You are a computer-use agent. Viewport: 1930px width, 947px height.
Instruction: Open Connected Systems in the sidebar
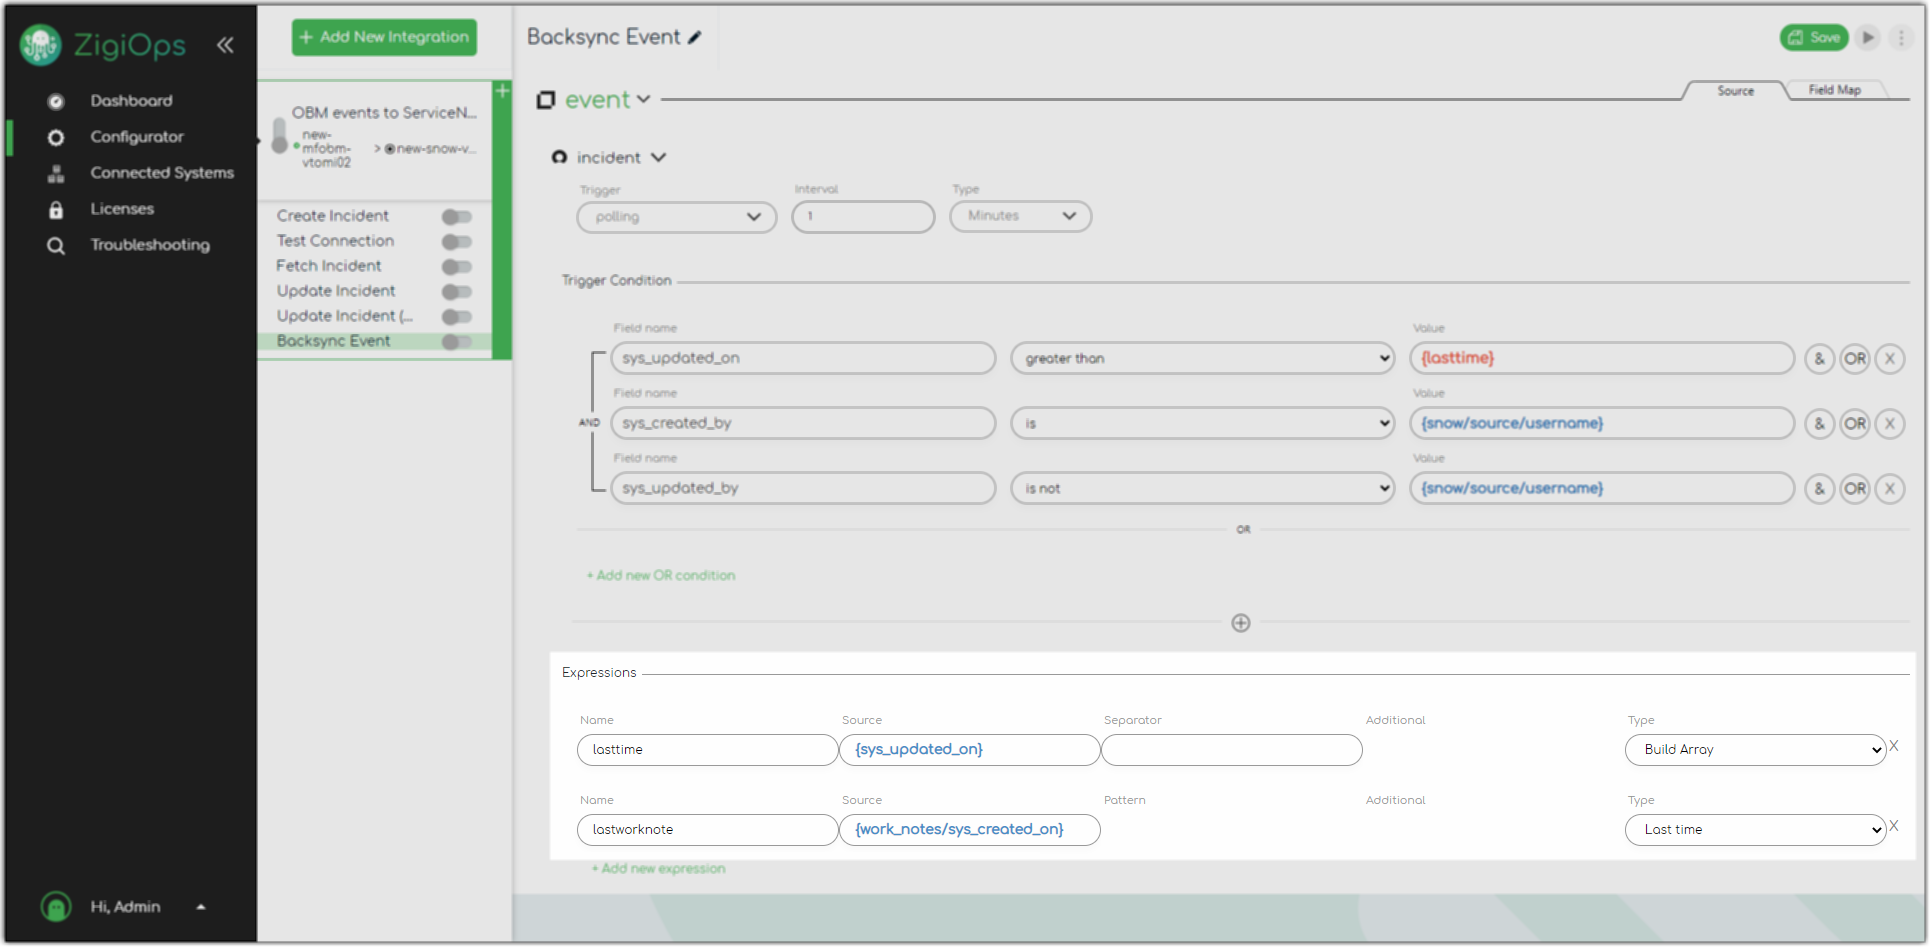tap(162, 173)
